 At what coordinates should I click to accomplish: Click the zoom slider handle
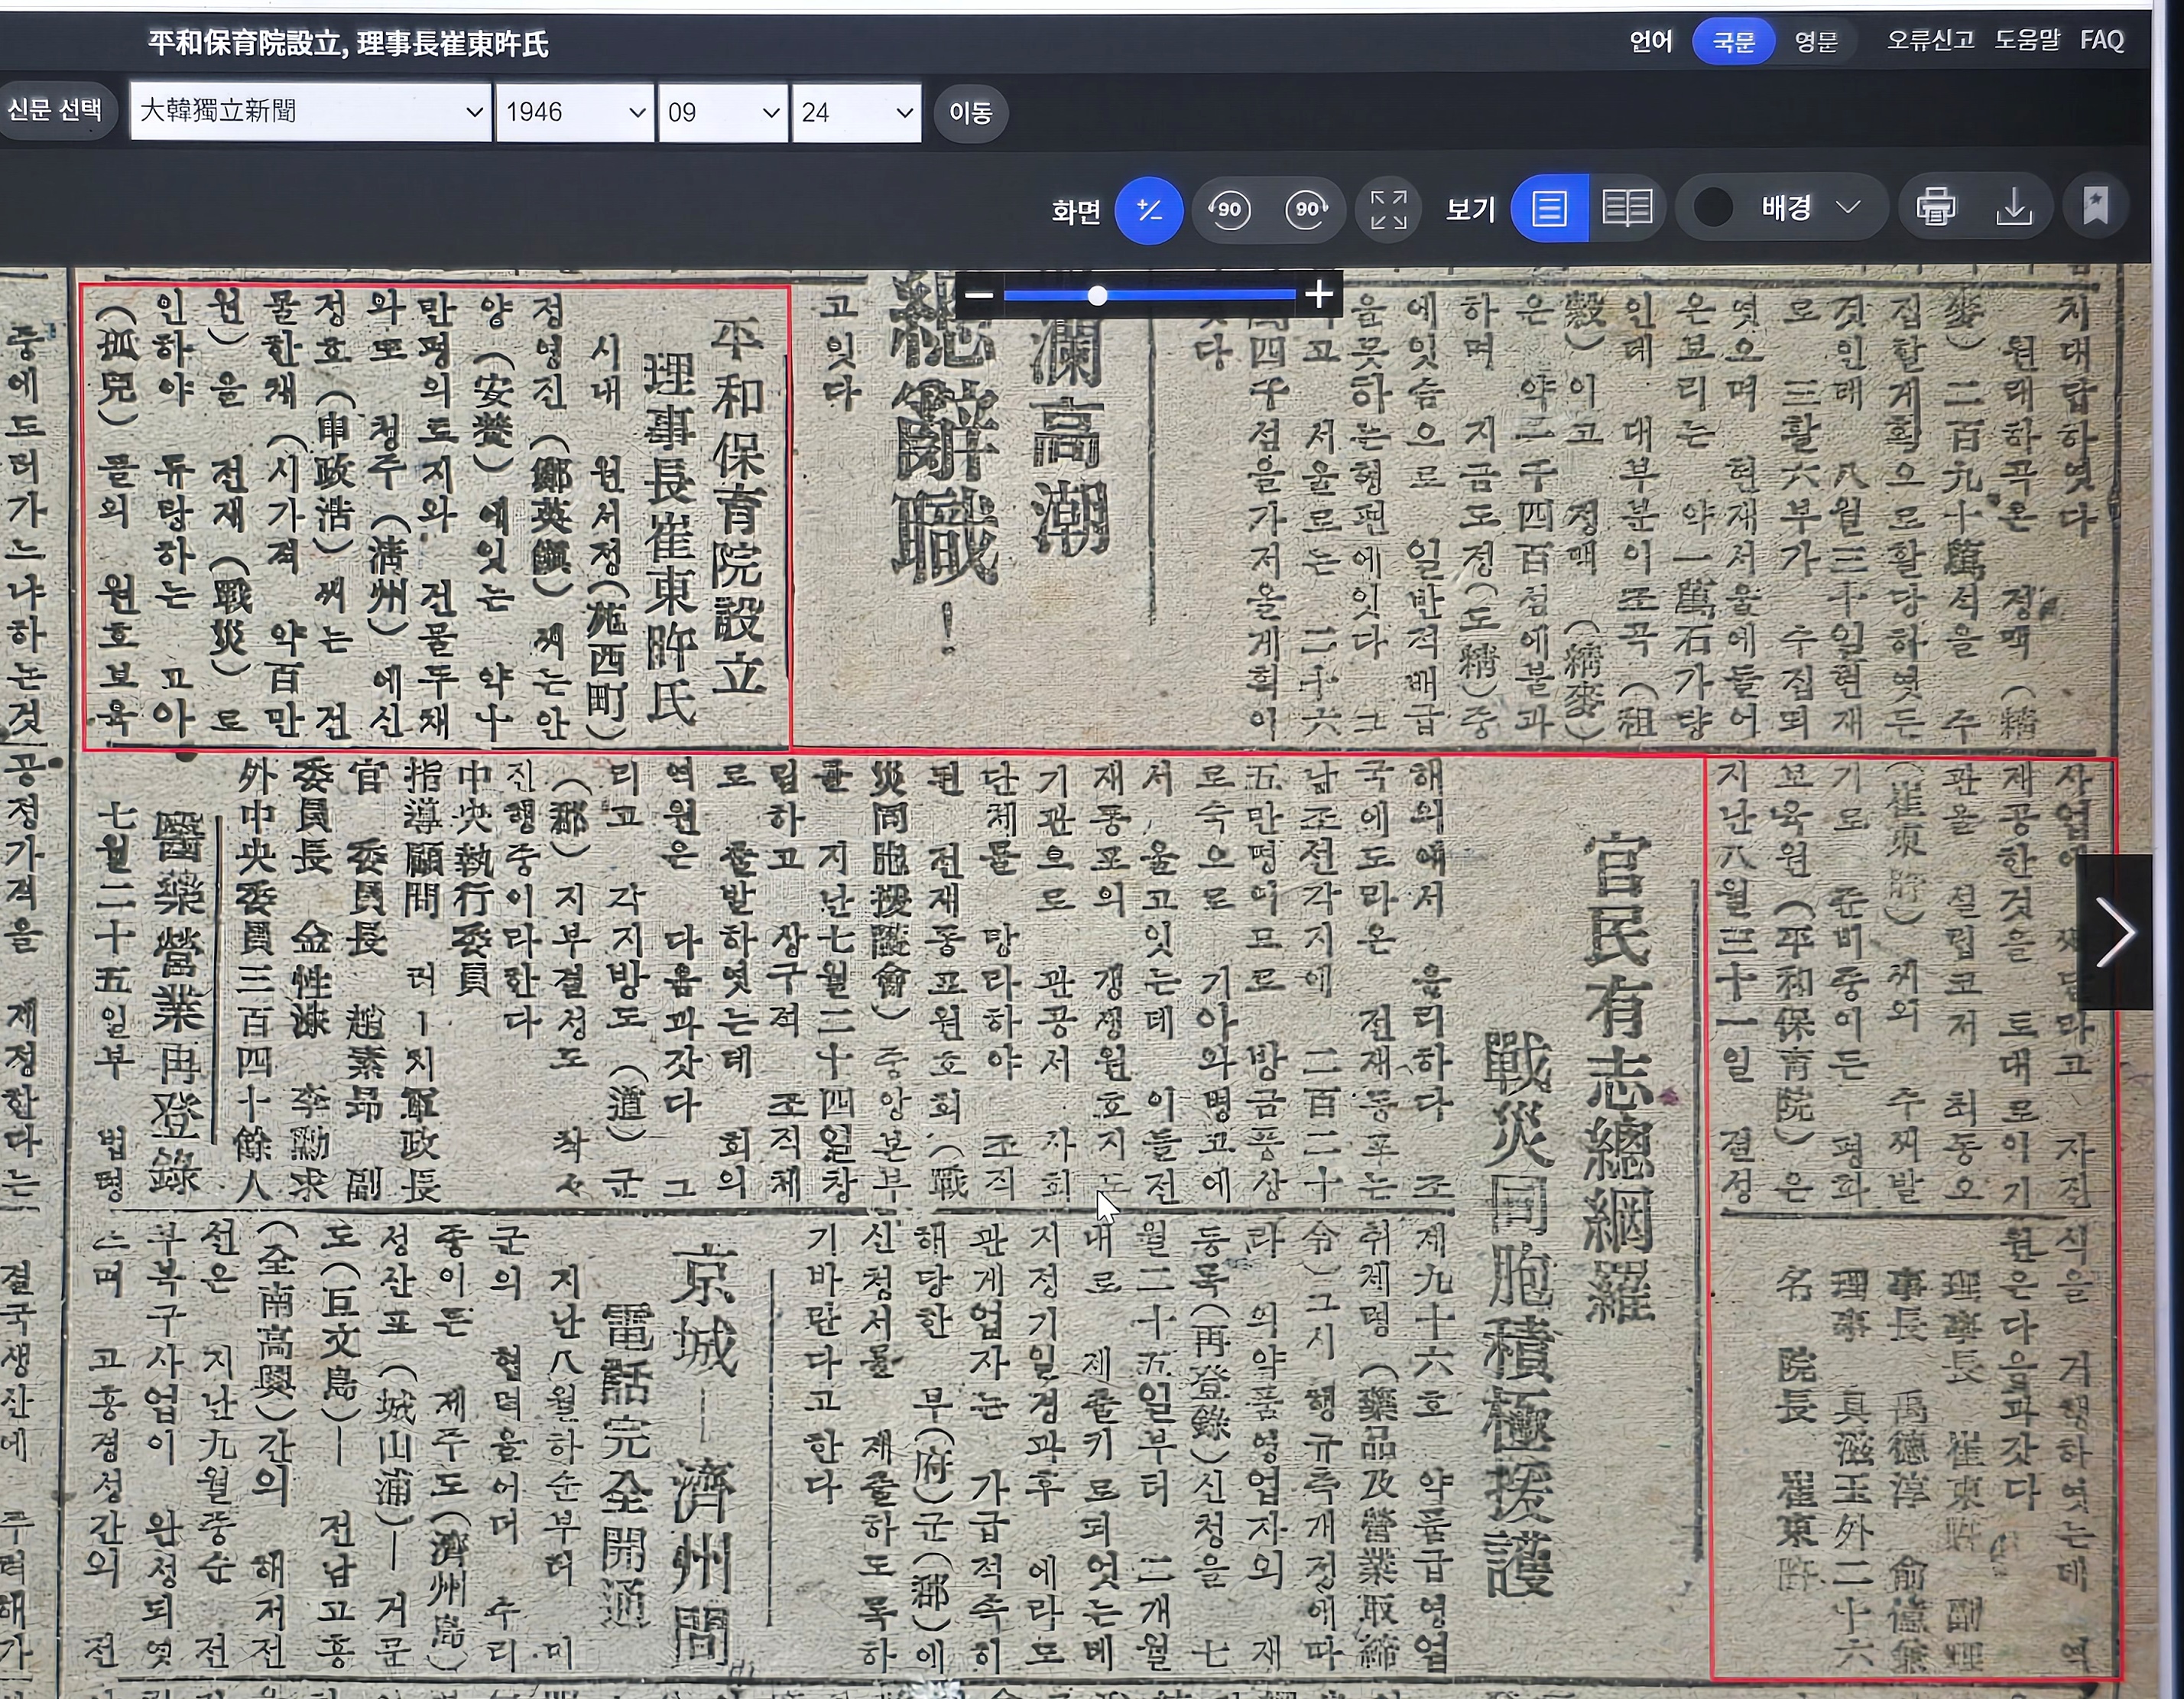coord(1098,295)
